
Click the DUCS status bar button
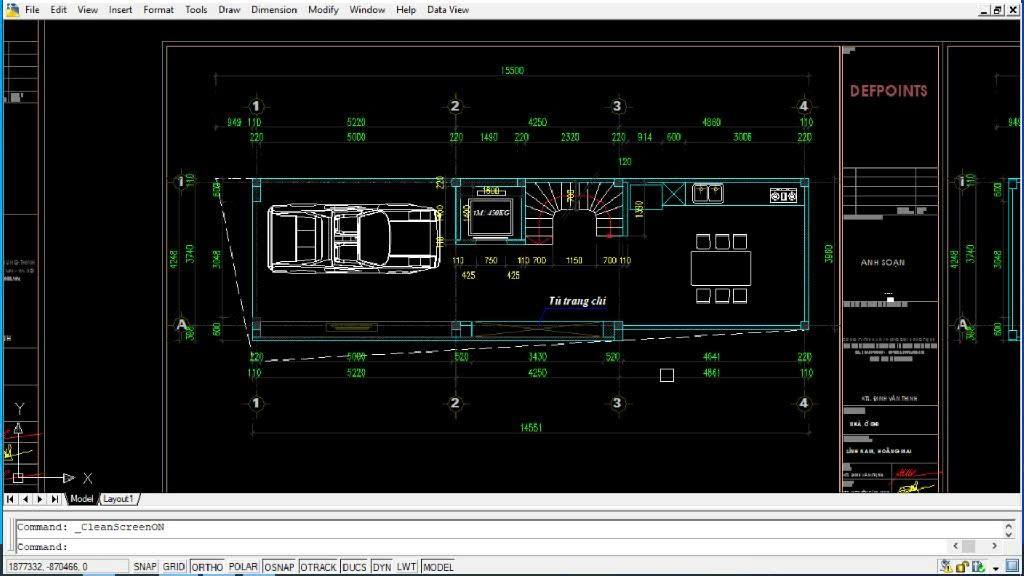point(353,566)
